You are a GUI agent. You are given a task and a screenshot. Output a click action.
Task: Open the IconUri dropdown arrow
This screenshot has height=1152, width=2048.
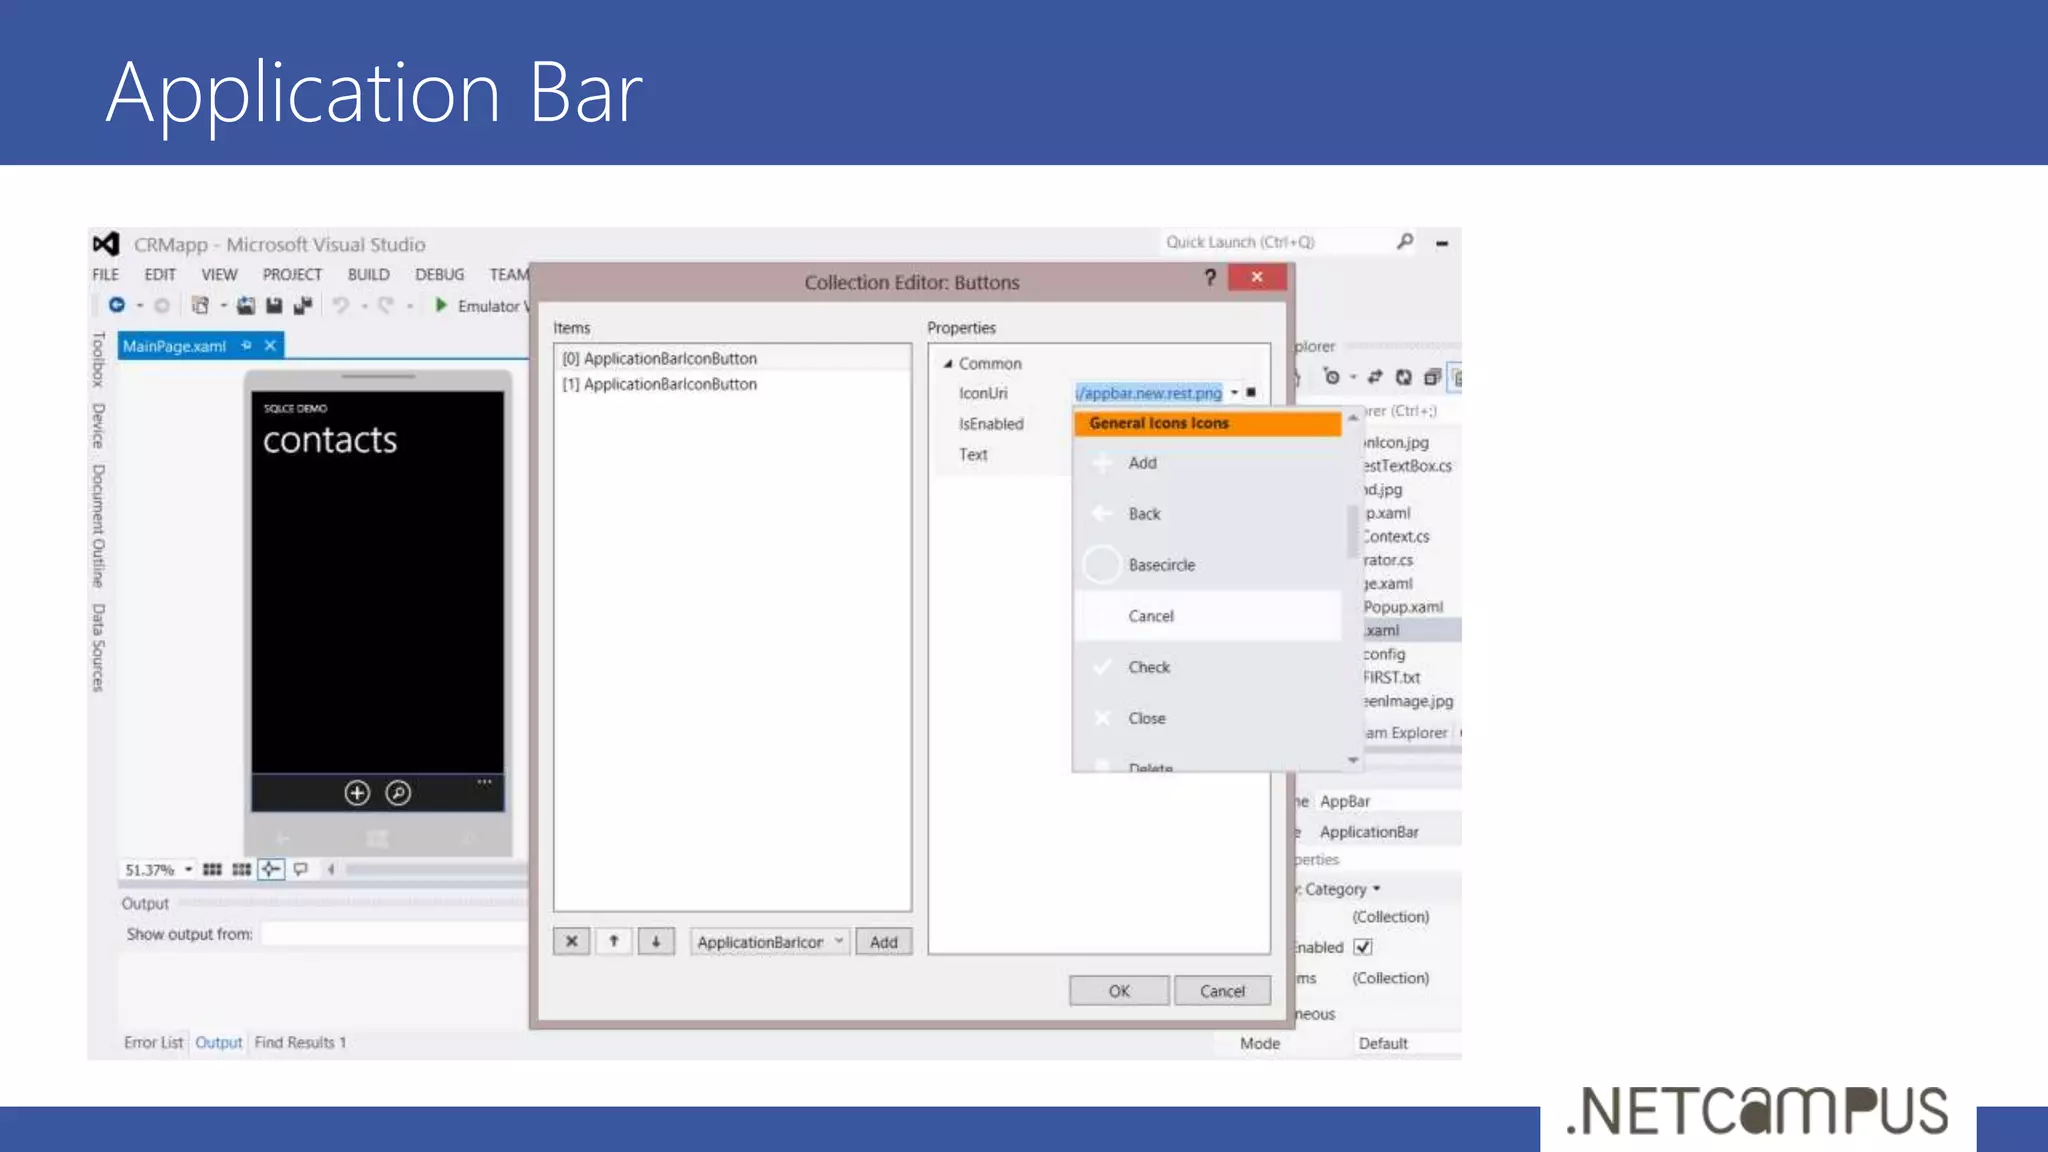1235,392
